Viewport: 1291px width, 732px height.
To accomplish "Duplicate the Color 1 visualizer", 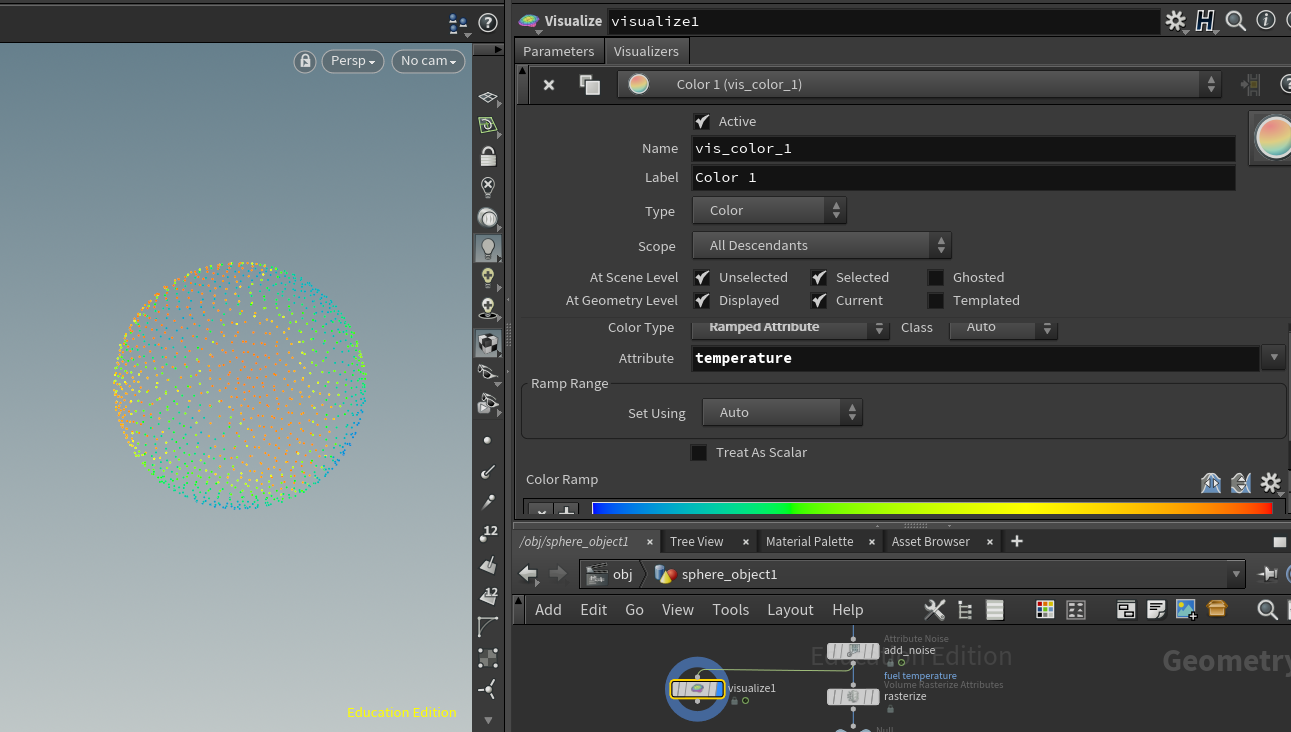I will tap(589, 85).
